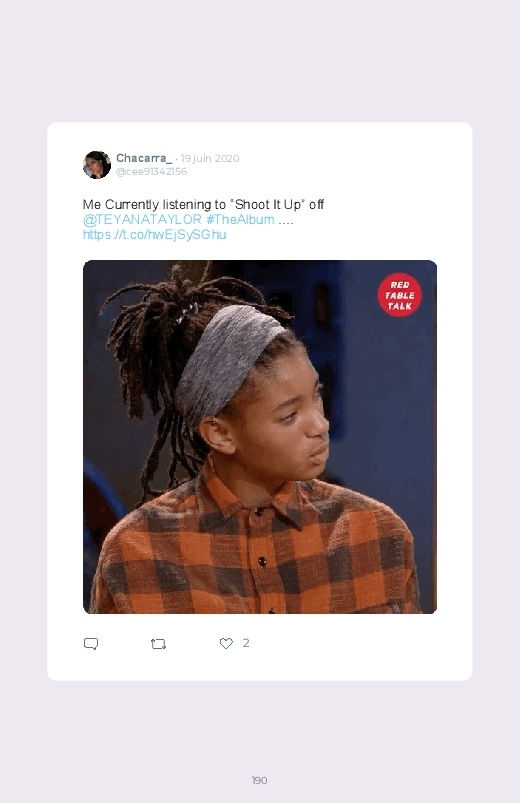
Task: Click the like count number 2
Action: (246, 643)
